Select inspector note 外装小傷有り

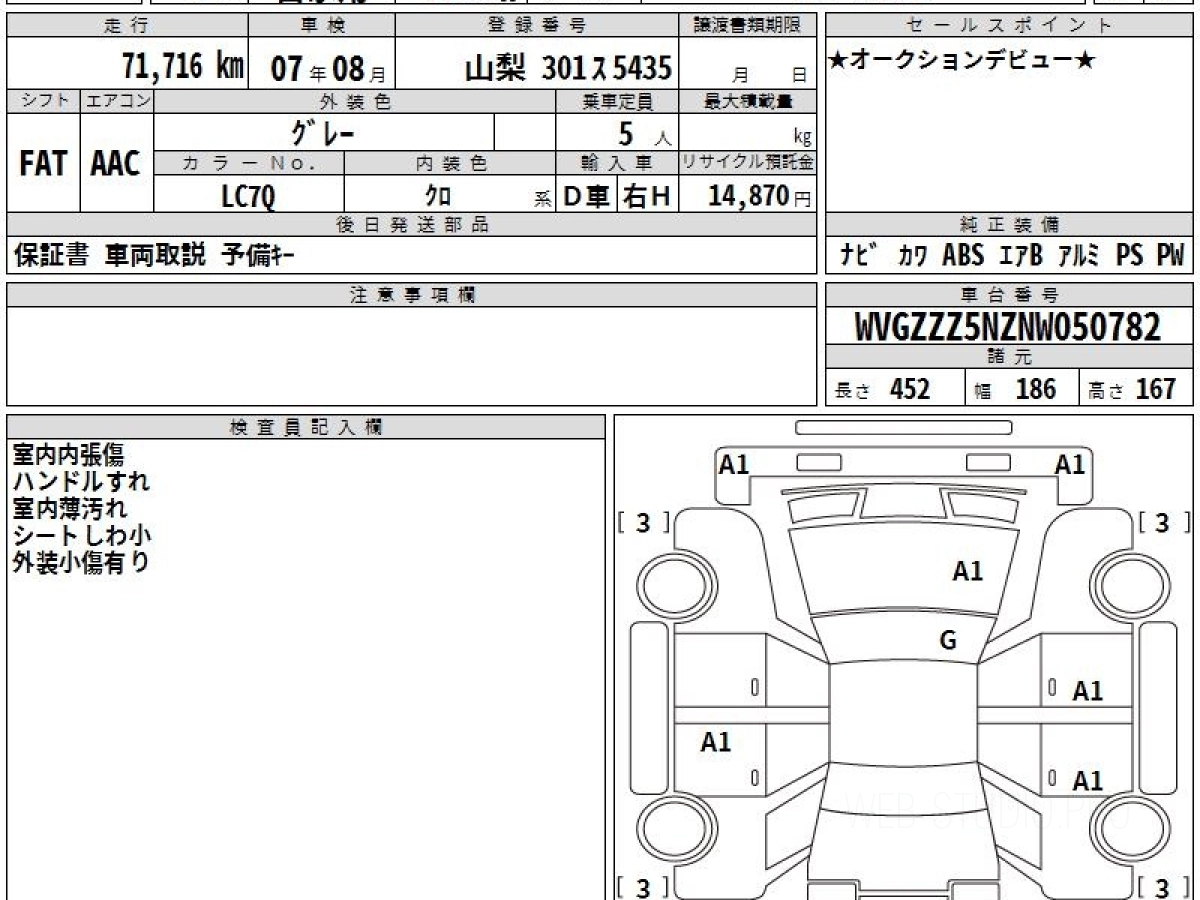(x=81, y=562)
